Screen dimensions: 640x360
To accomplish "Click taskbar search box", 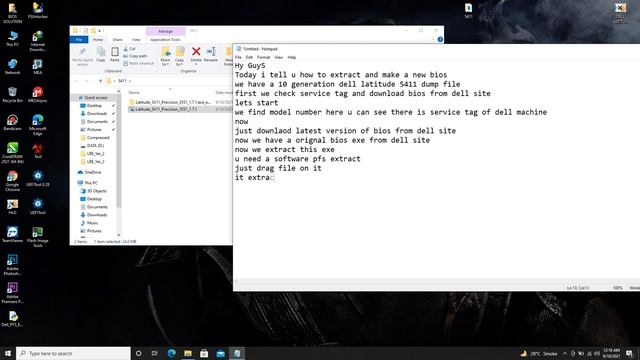I will point(73,353).
